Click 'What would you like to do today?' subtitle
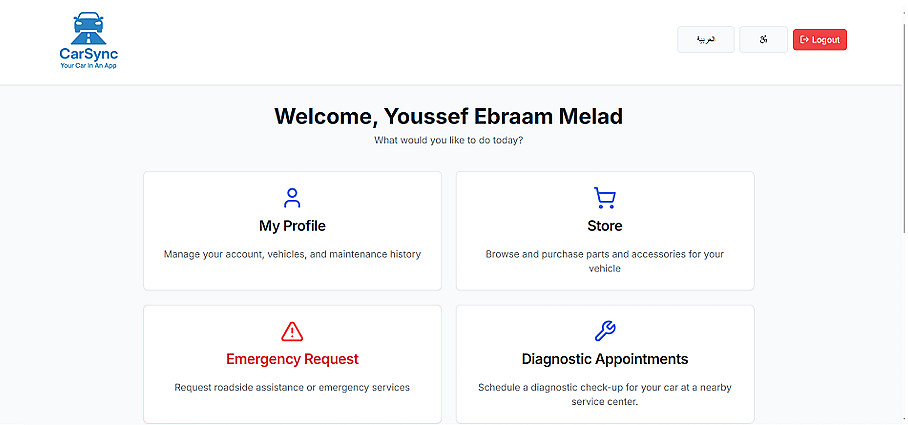 [449, 140]
